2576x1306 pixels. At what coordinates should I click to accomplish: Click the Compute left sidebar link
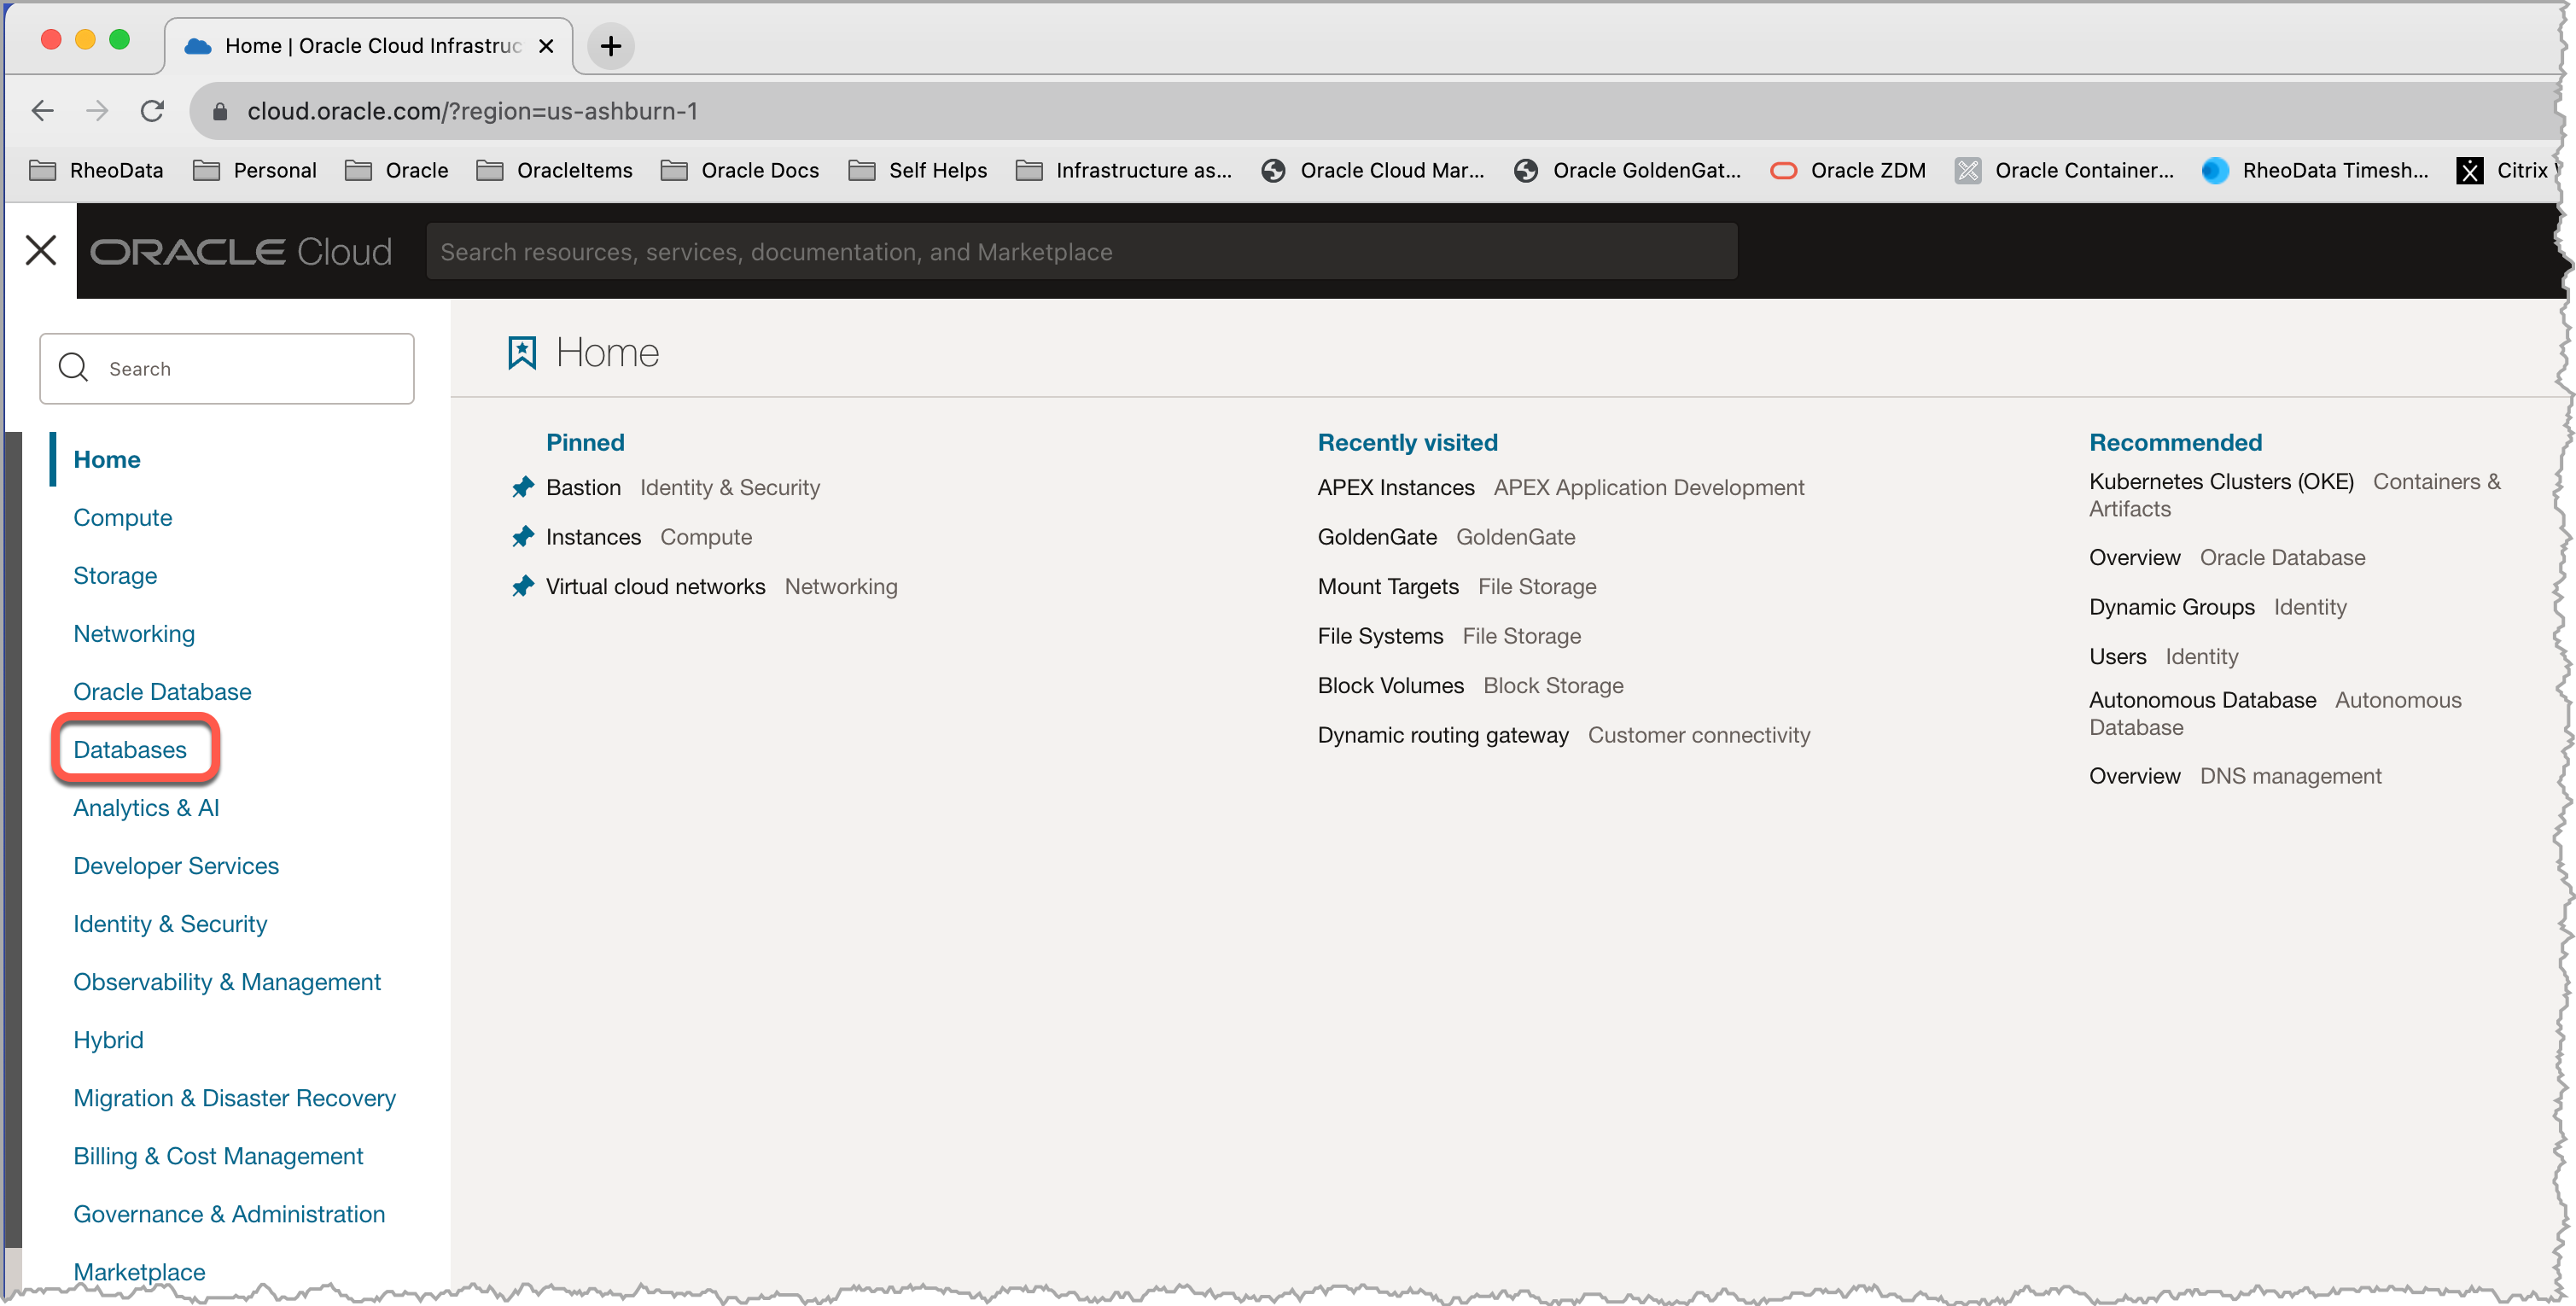coord(123,516)
